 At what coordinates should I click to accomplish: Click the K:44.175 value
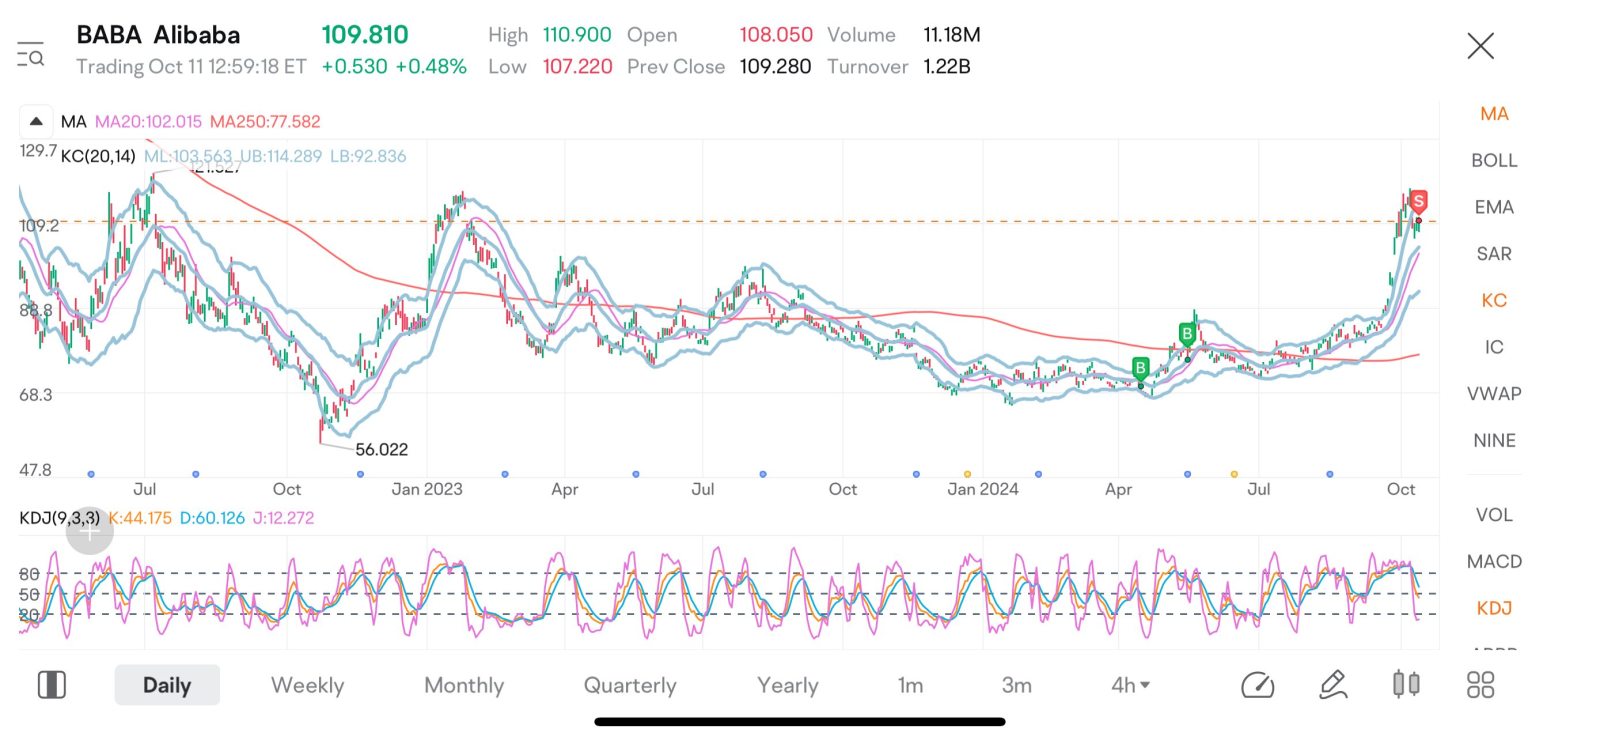pos(140,518)
